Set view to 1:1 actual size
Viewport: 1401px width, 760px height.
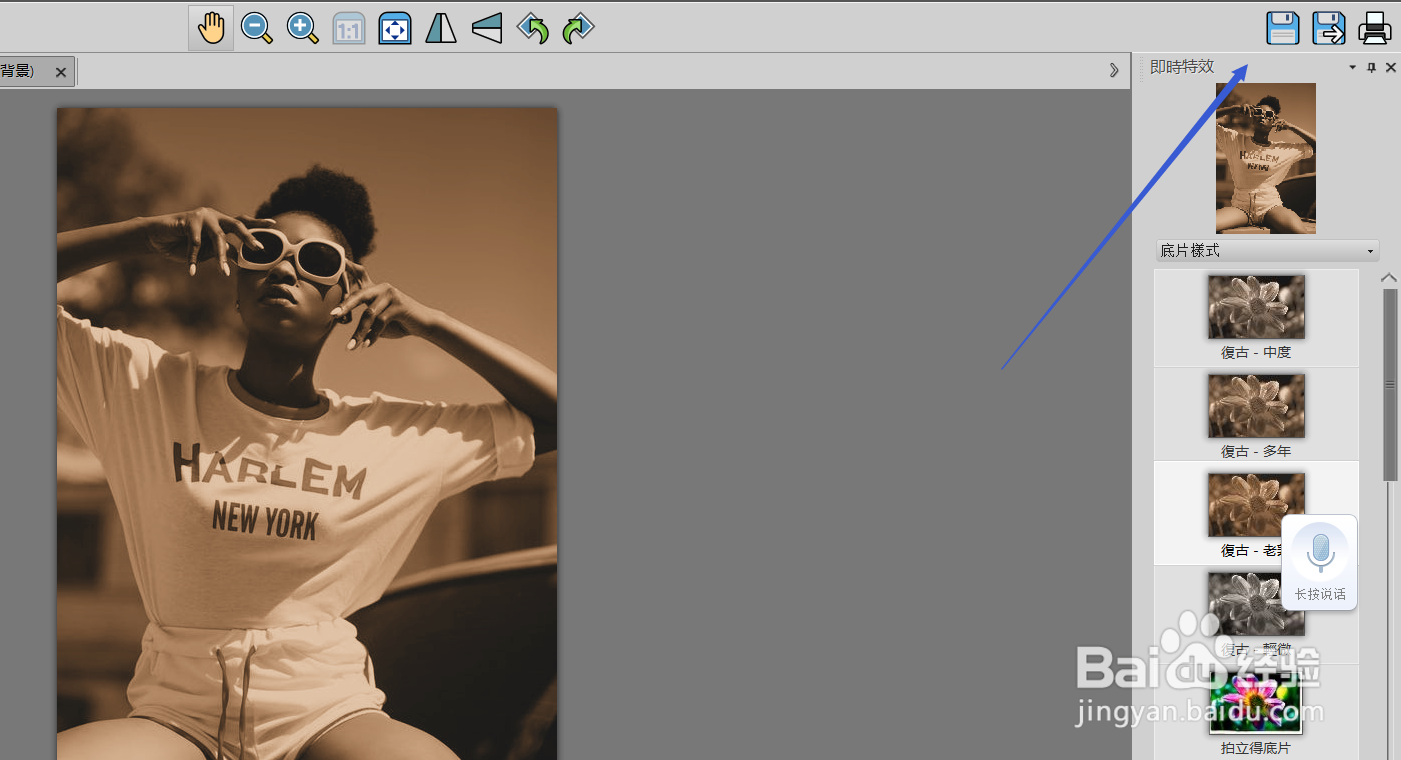click(349, 29)
